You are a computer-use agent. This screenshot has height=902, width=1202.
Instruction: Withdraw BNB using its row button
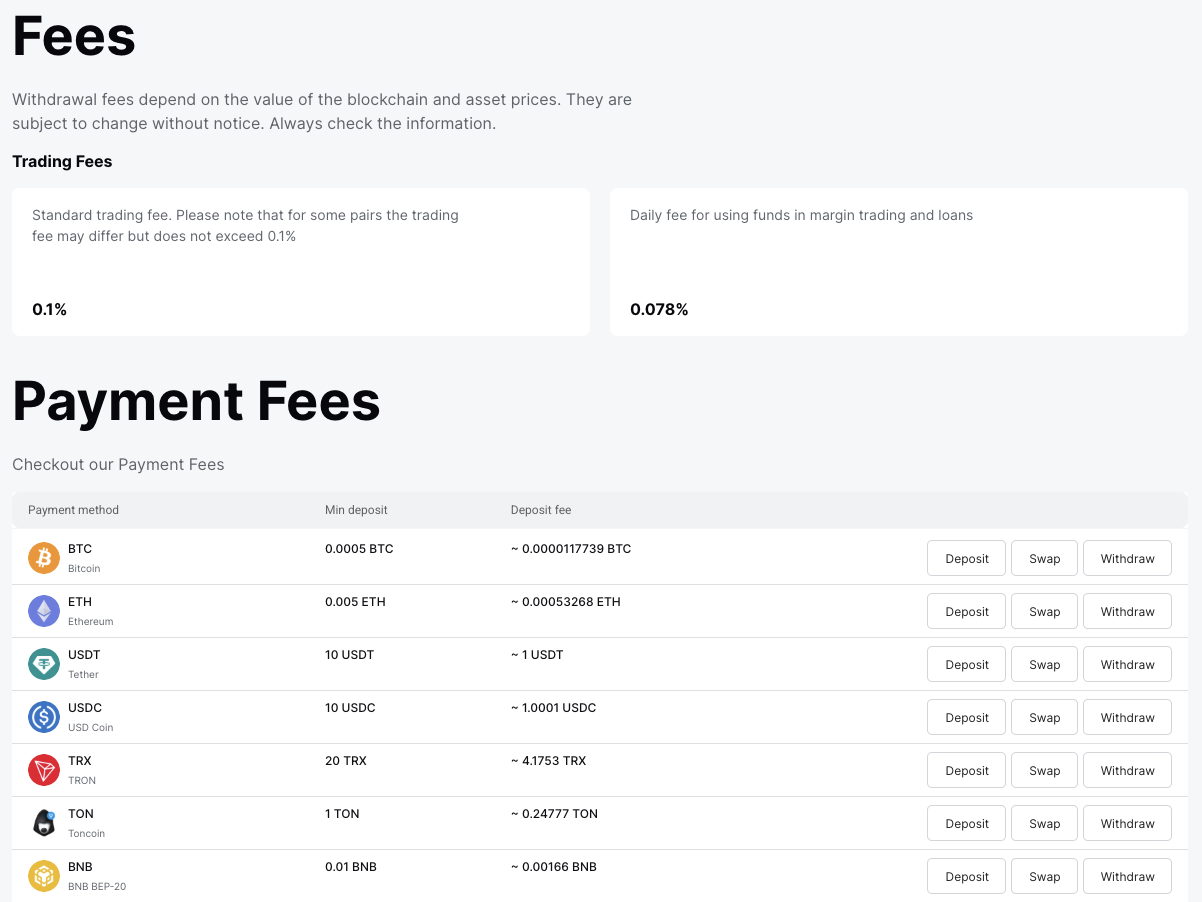pos(1127,876)
